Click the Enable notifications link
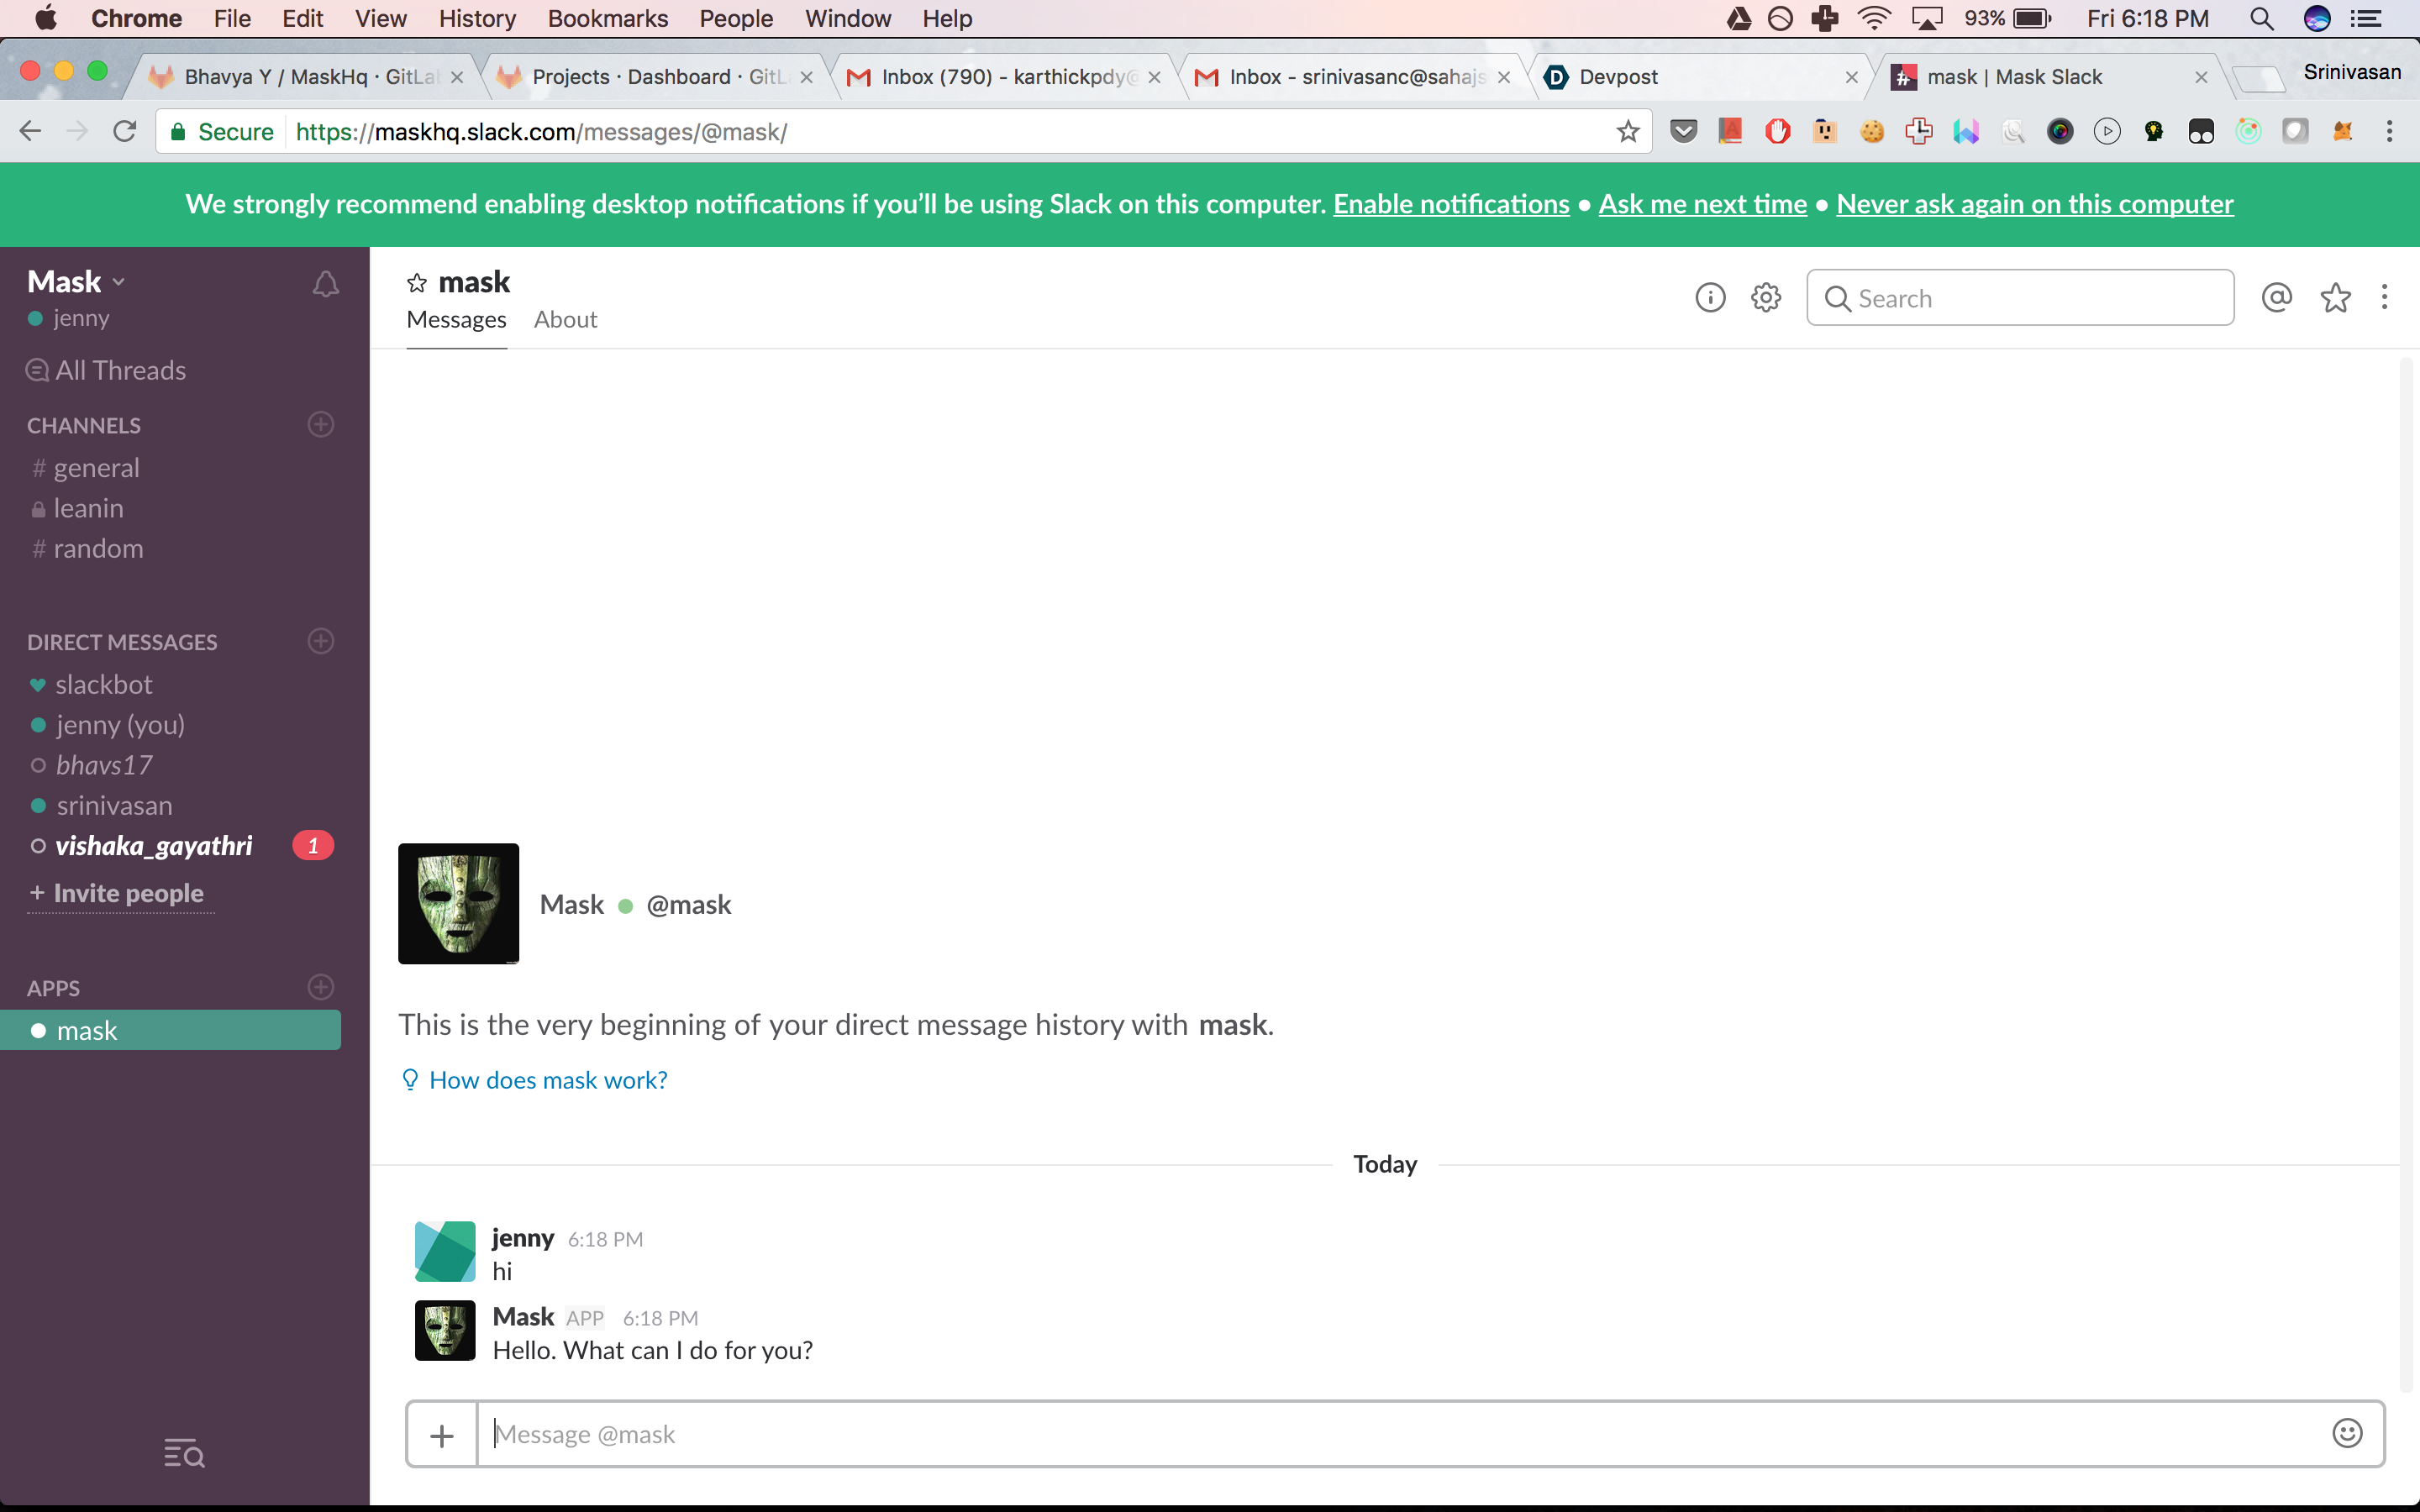 coord(1450,204)
